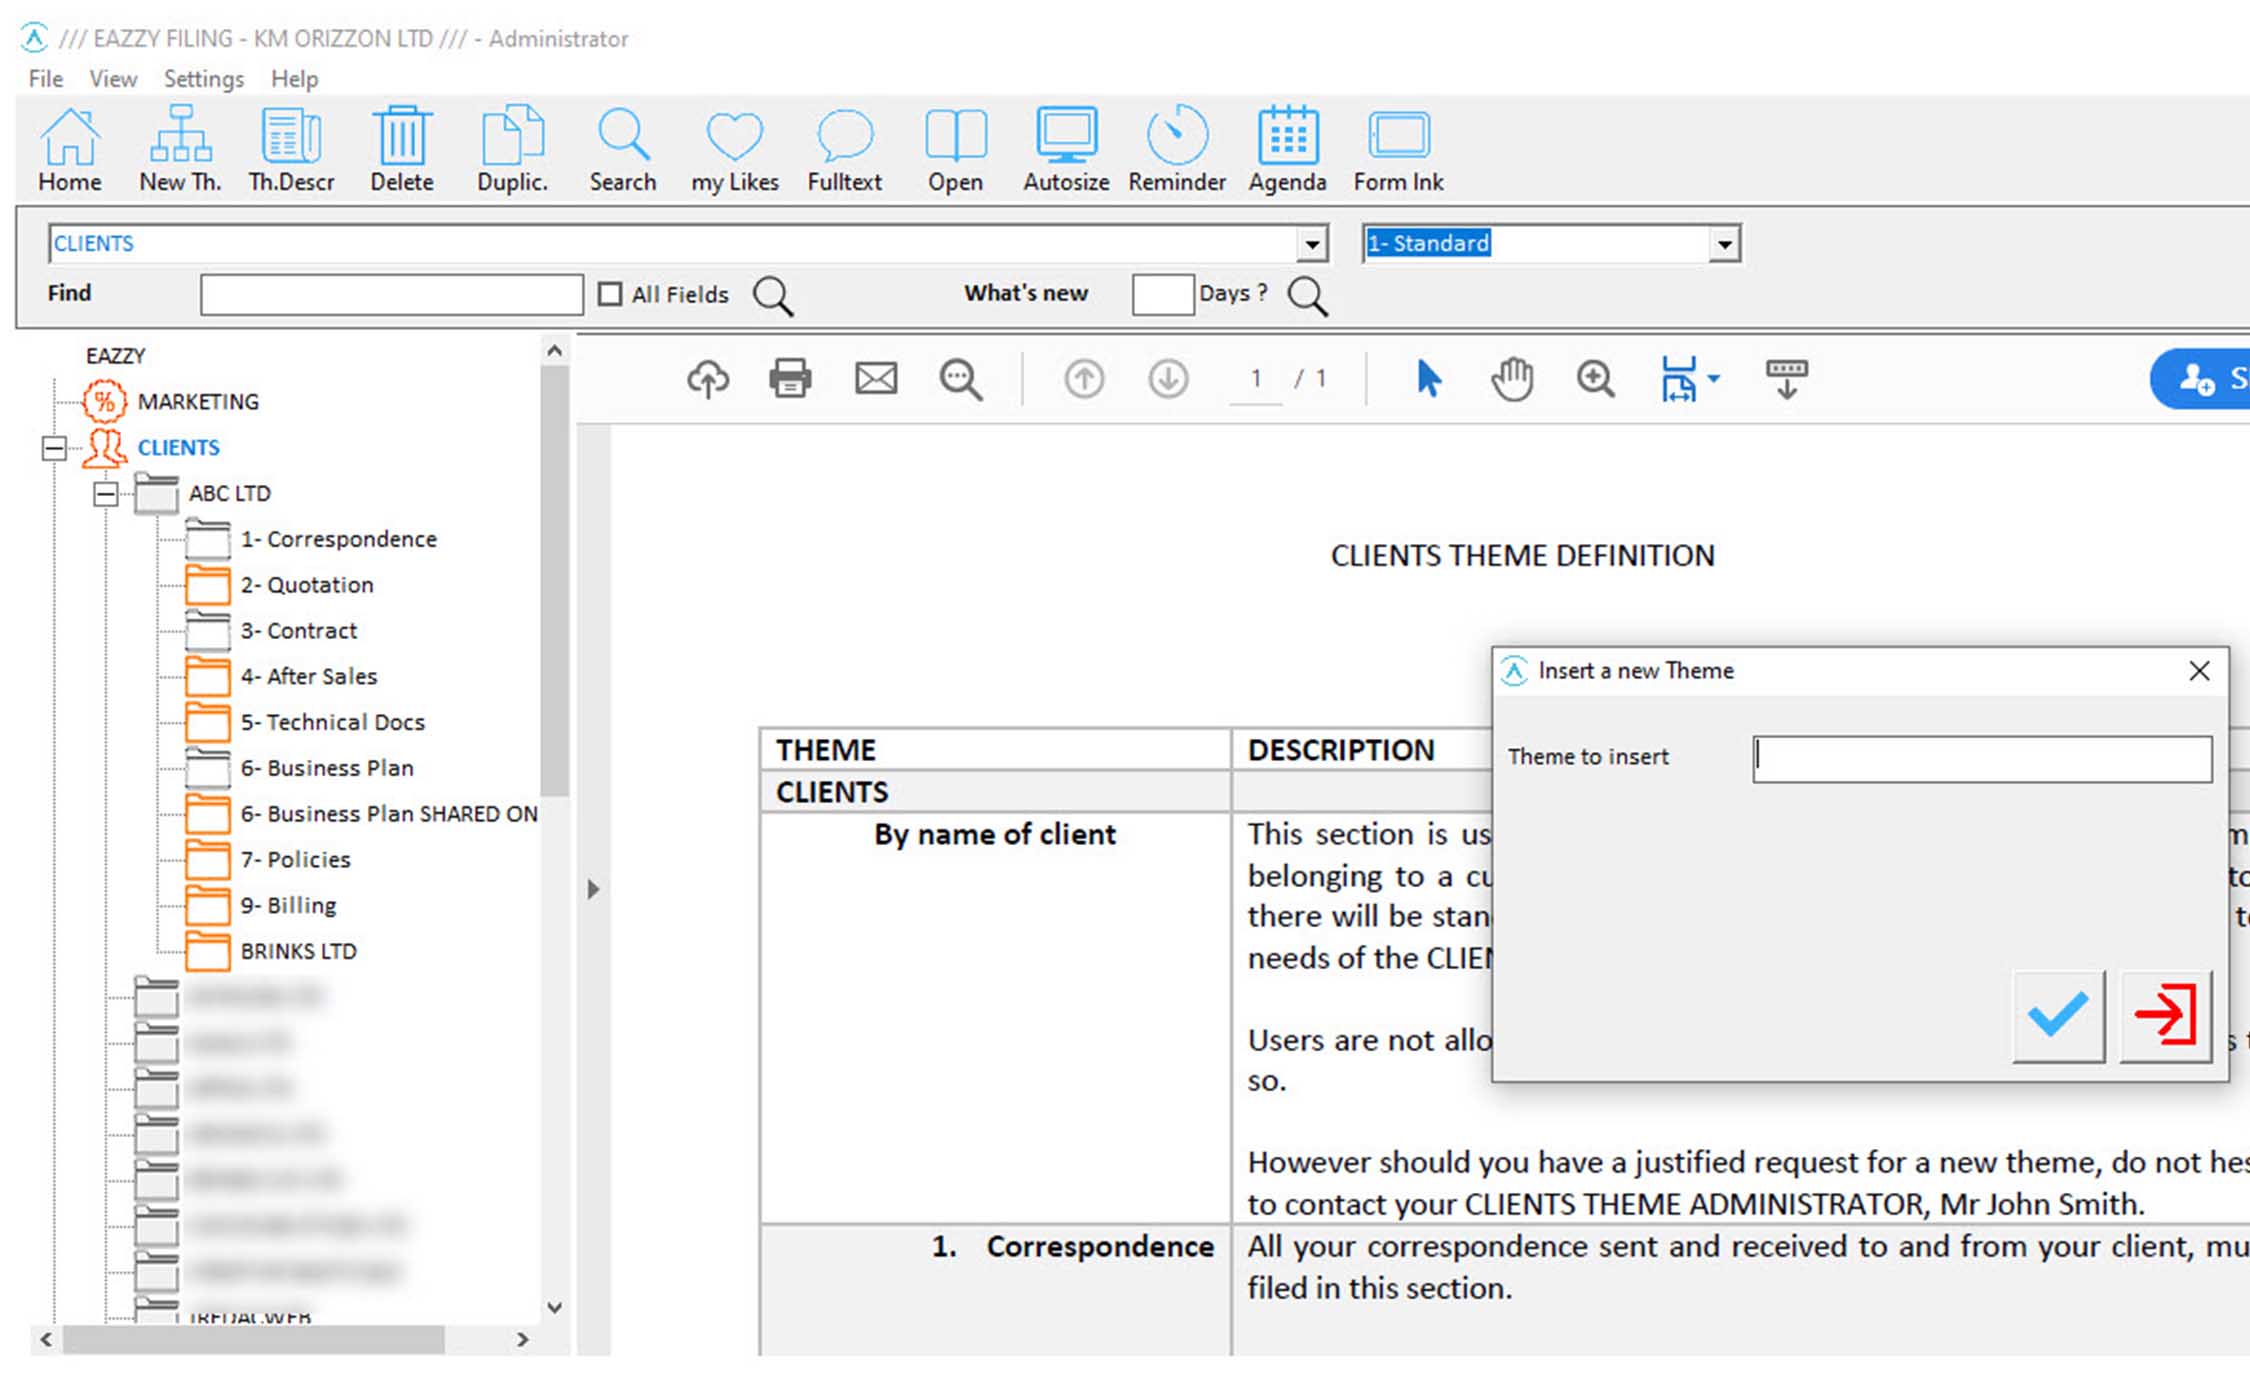Screen dimensions: 2250x1373
Task: Select the BRINKS LTD folder
Action: (x=298, y=952)
